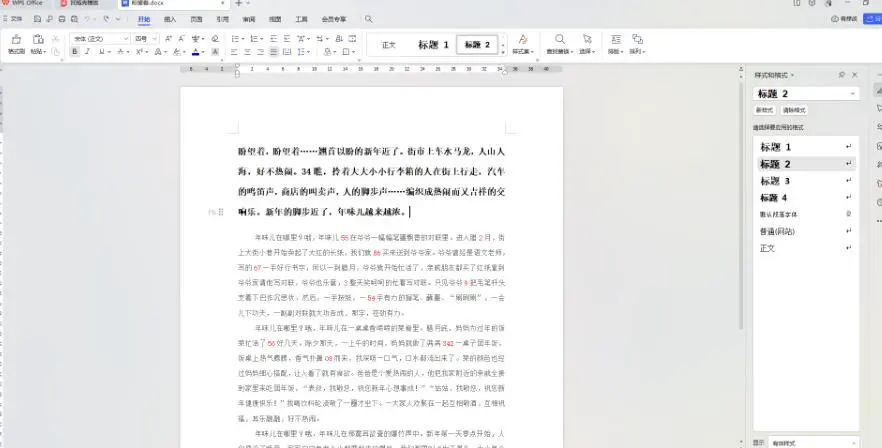Image resolution: width=882 pixels, height=448 pixels.
Task: Click the 新样式 (New Style) button
Action: tap(765, 110)
